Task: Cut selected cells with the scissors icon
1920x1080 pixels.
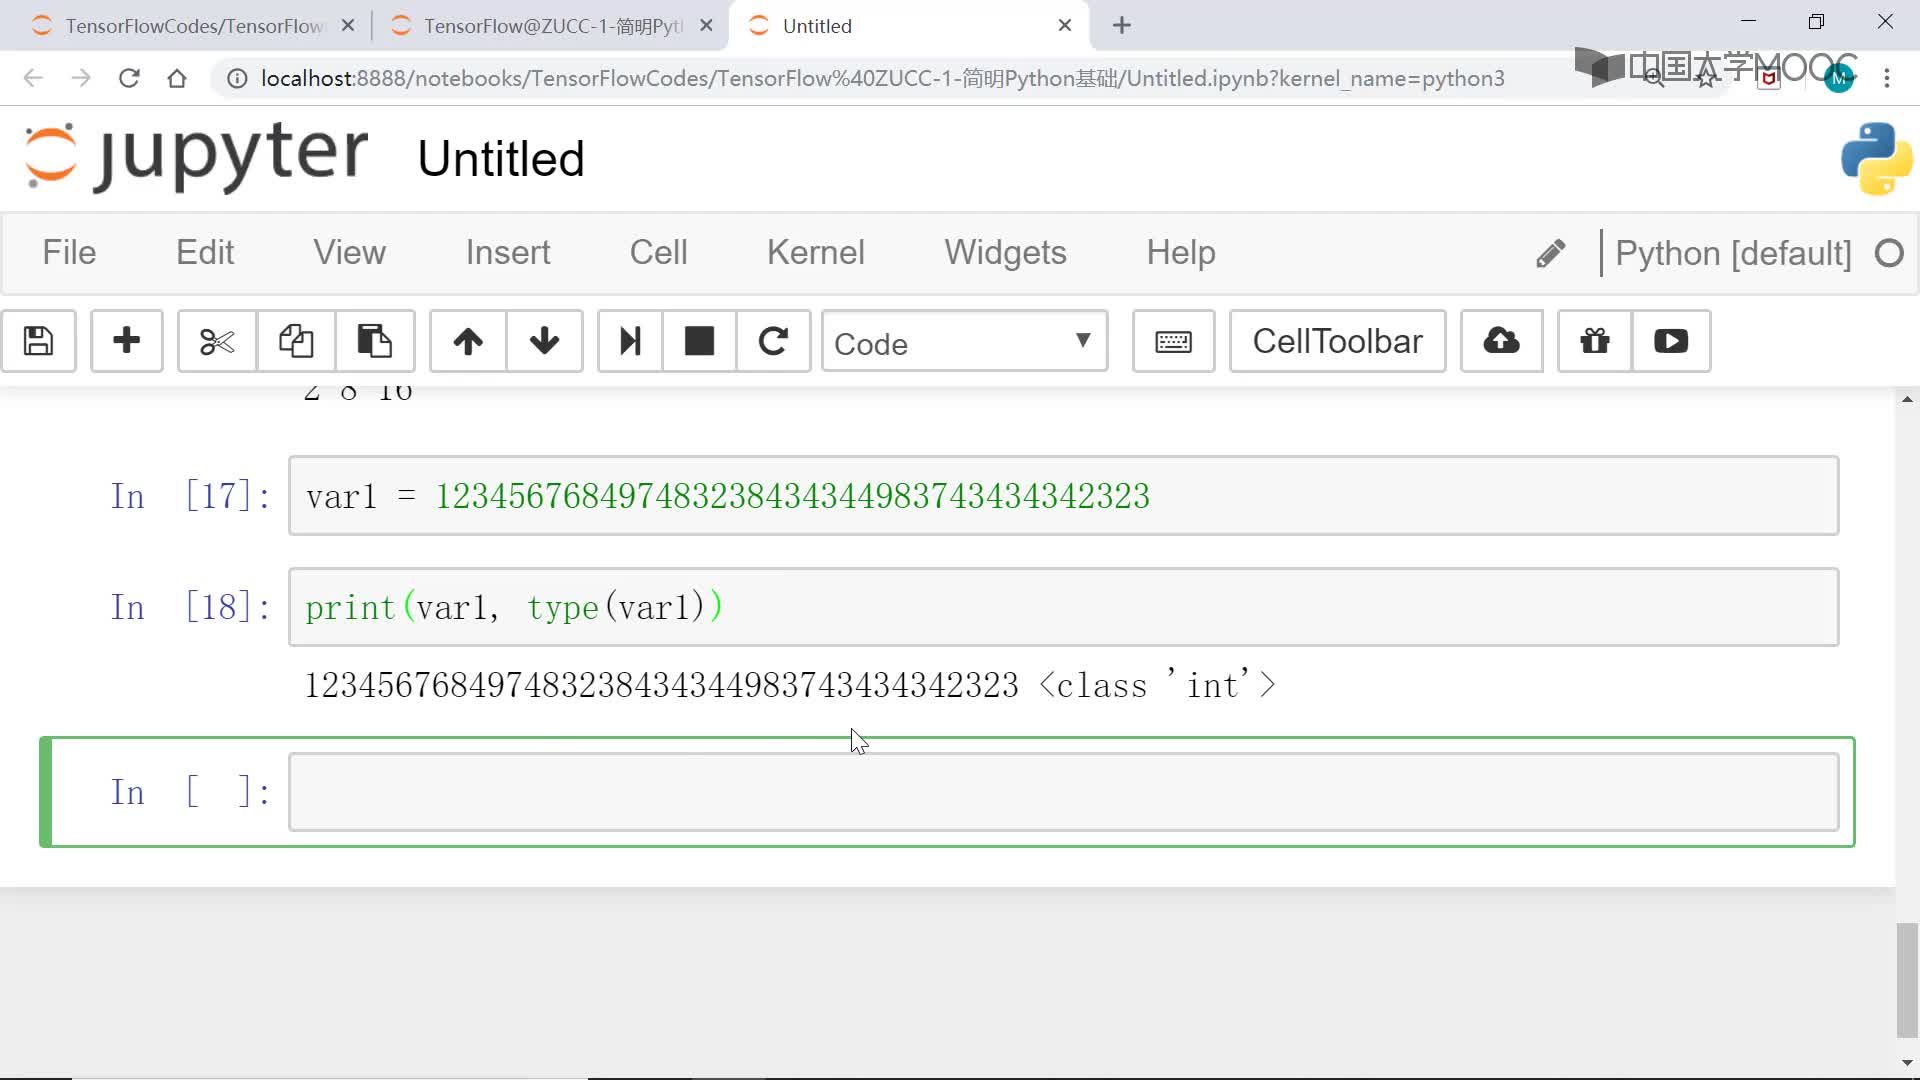Action: (217, 341)
